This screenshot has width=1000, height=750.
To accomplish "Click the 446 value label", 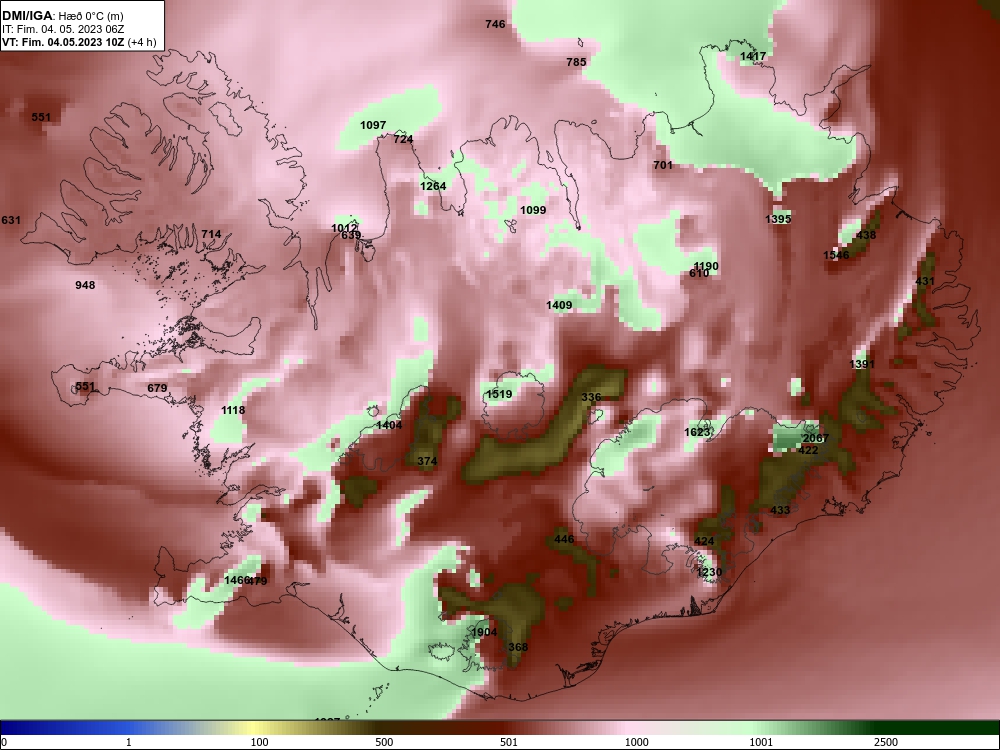I will coord(564,539).
